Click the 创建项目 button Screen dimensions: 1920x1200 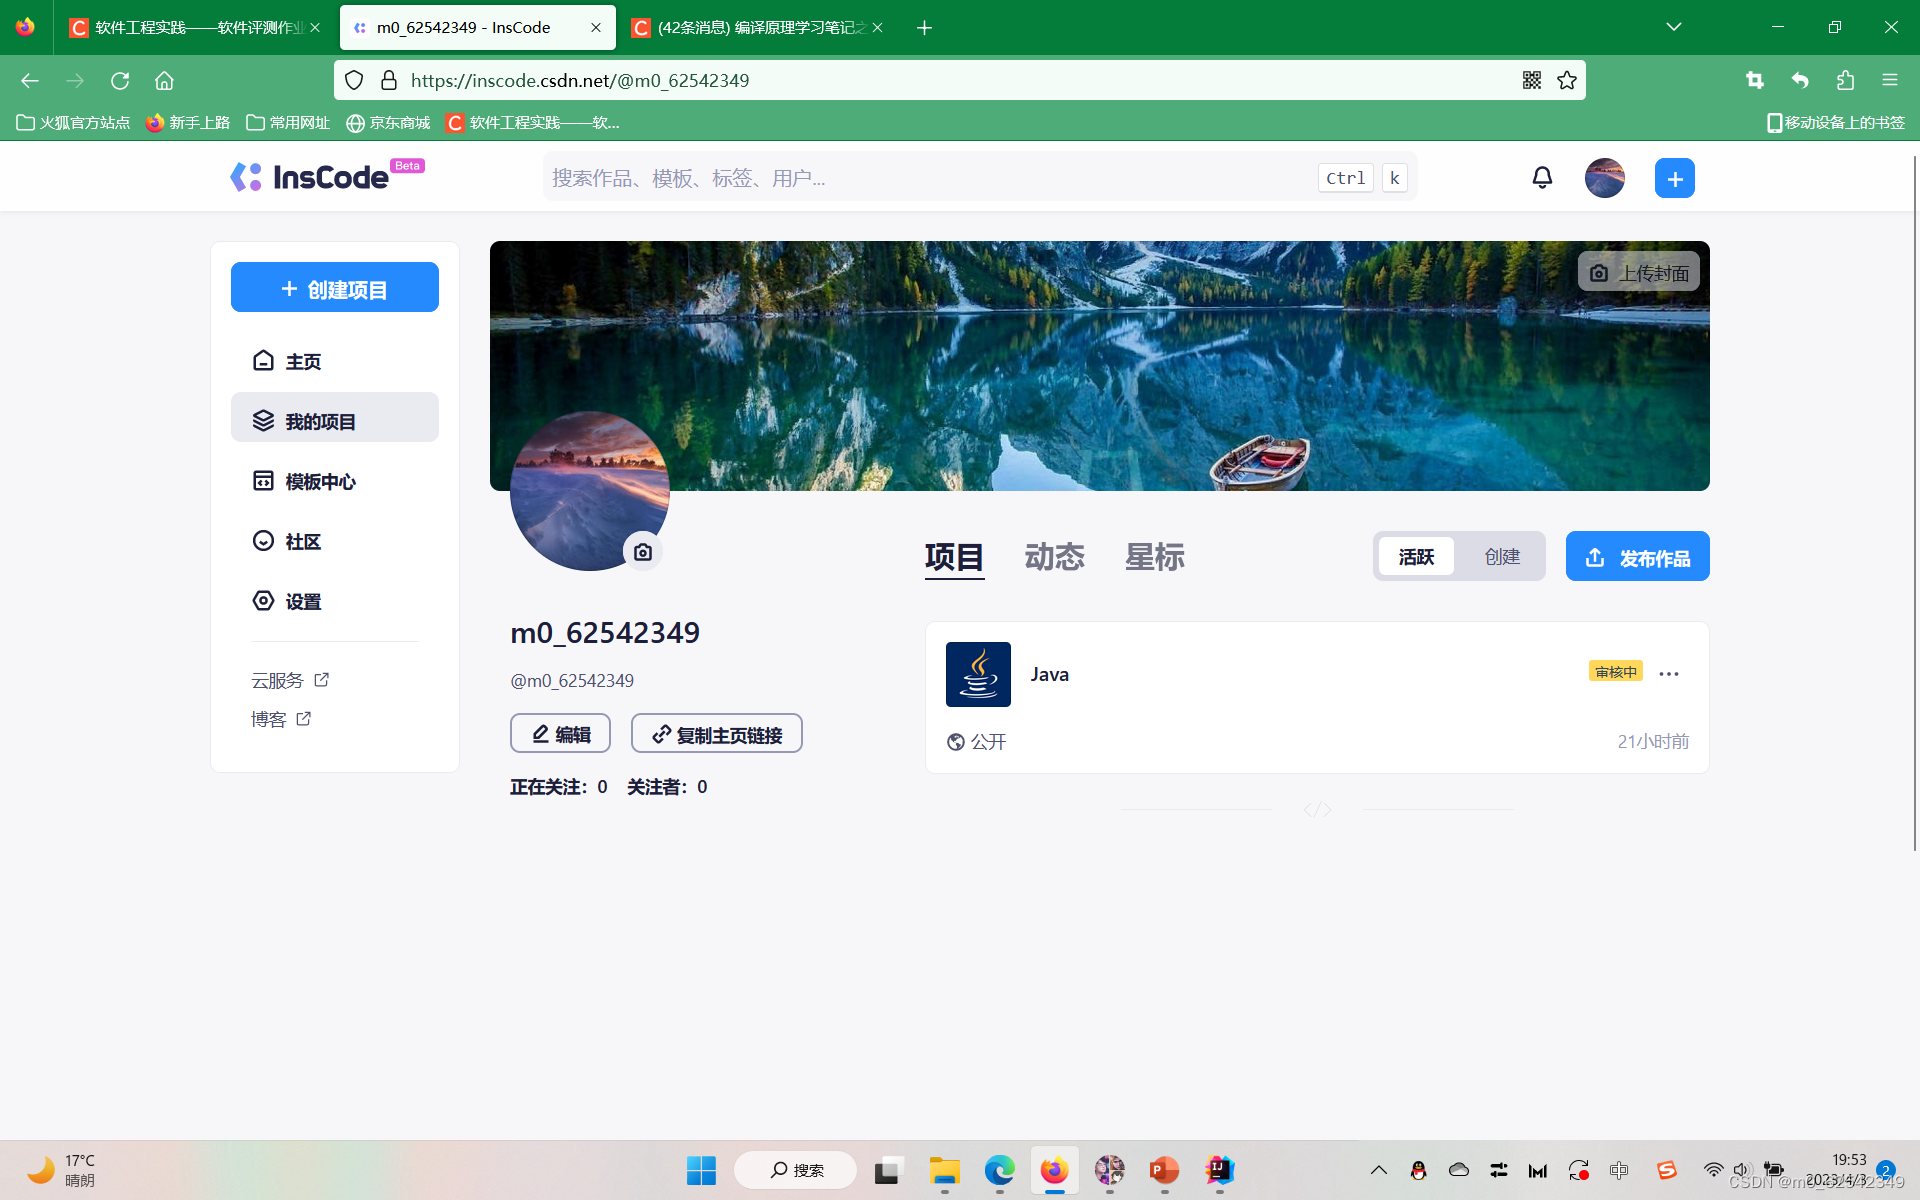pyautogui.click(x=334, y=288)
